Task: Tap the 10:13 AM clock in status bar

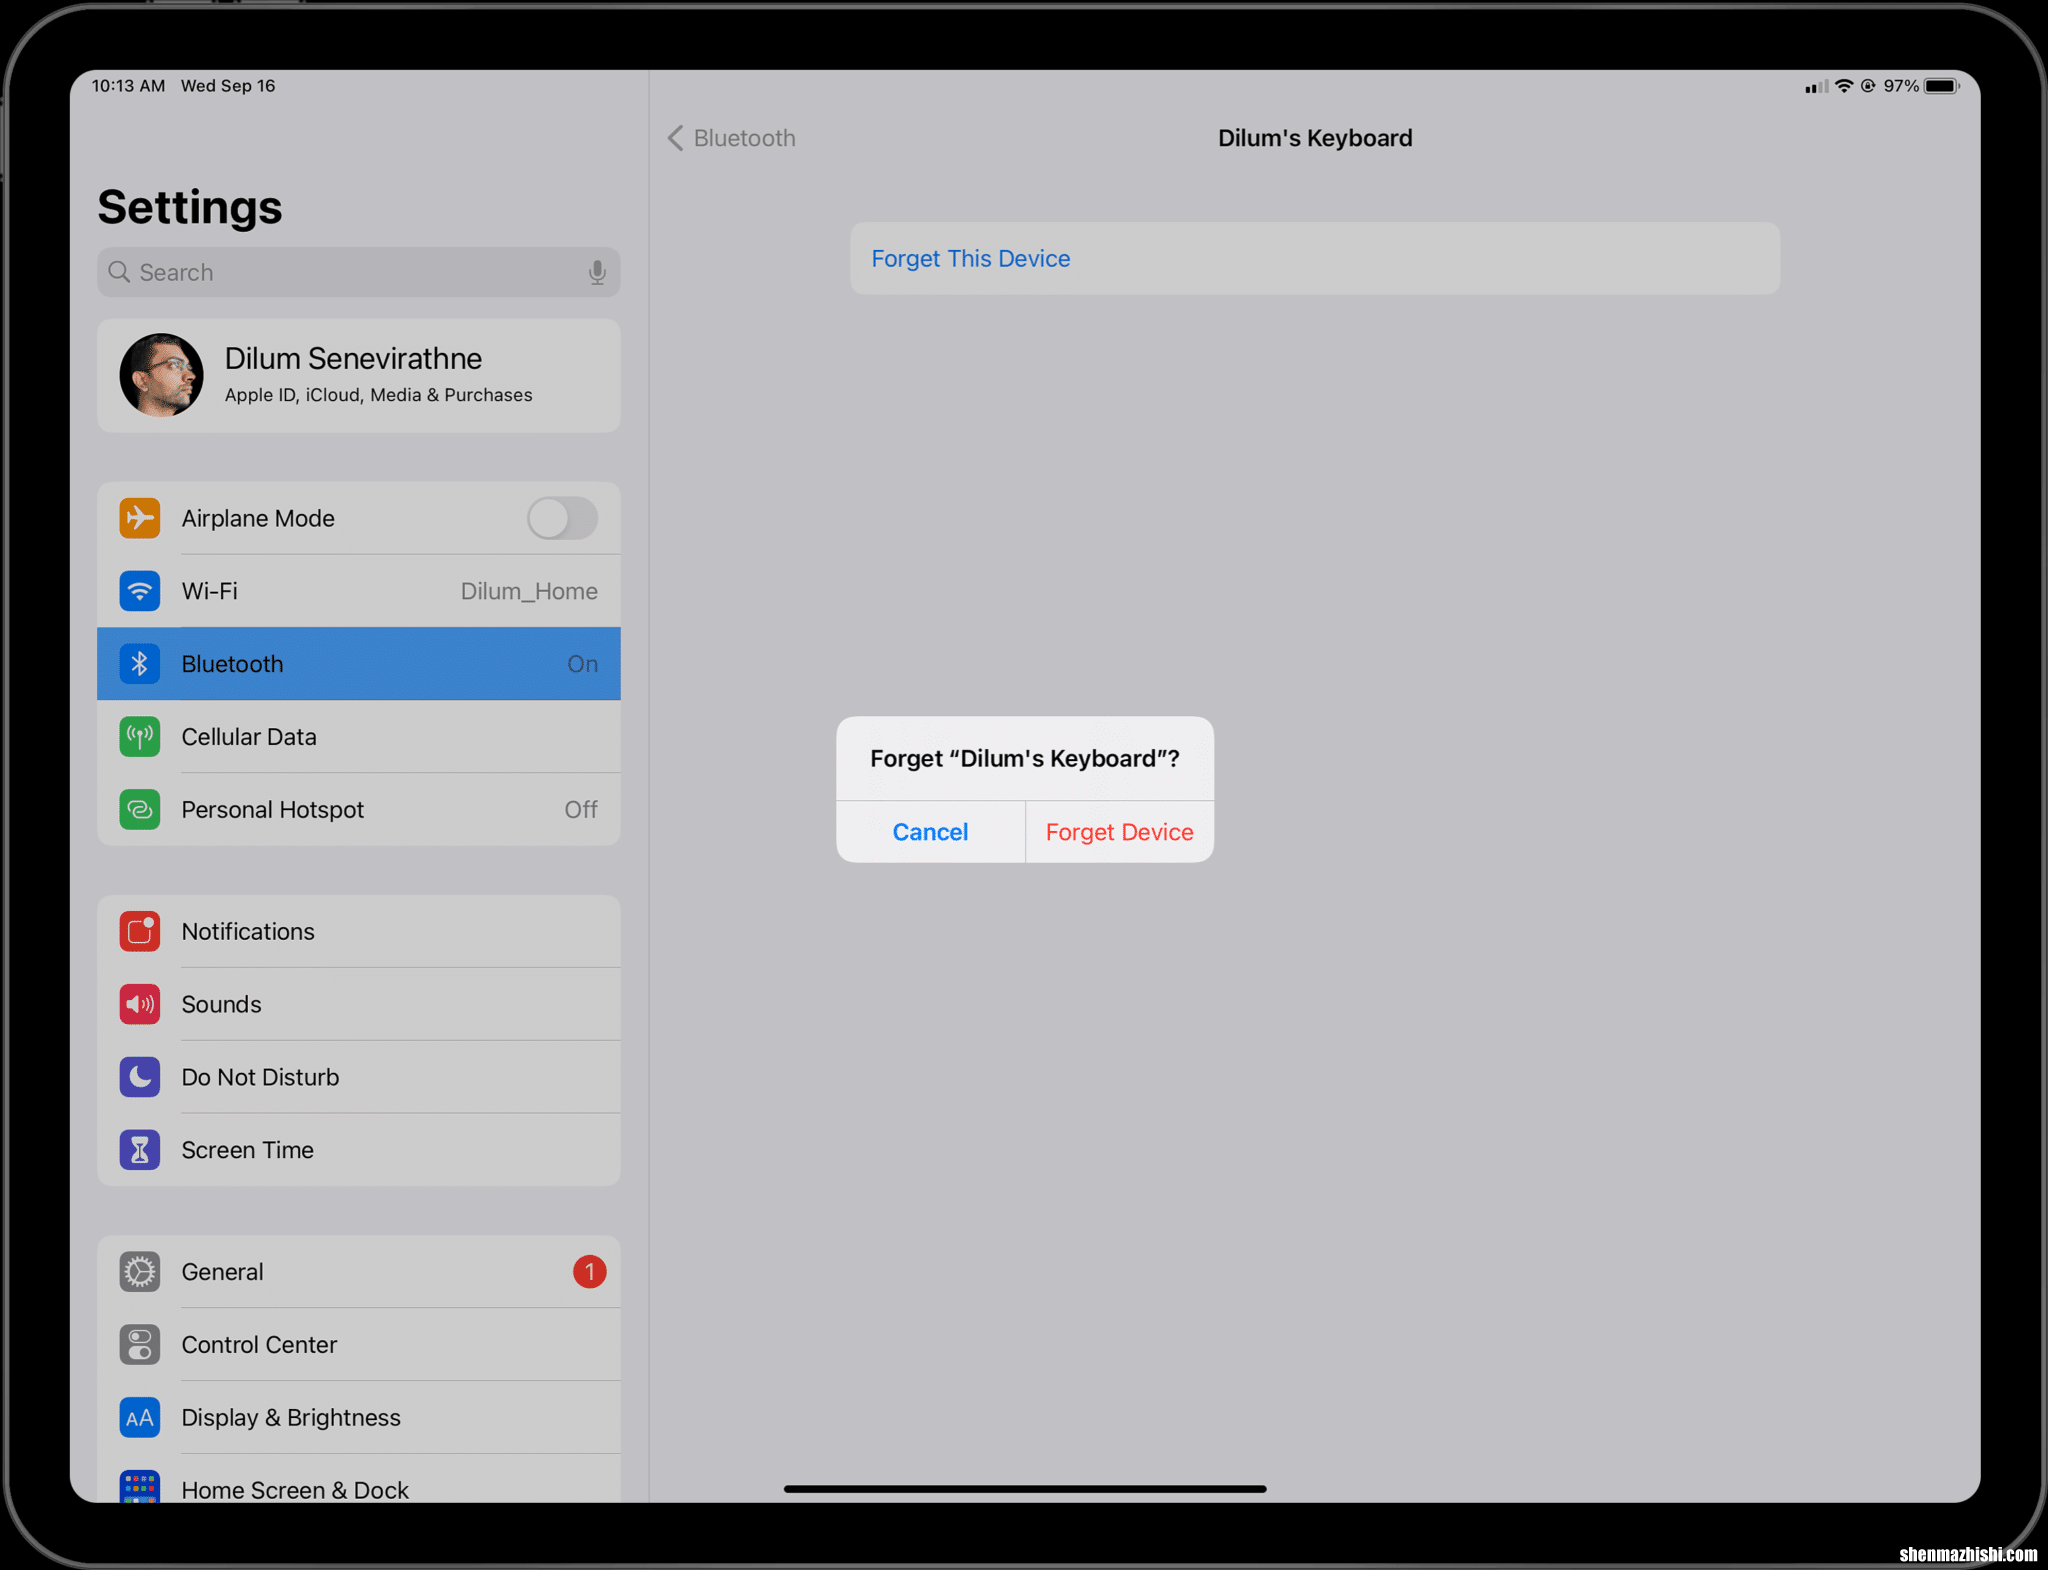Action: pyautogui.click(x=129, y=86)
